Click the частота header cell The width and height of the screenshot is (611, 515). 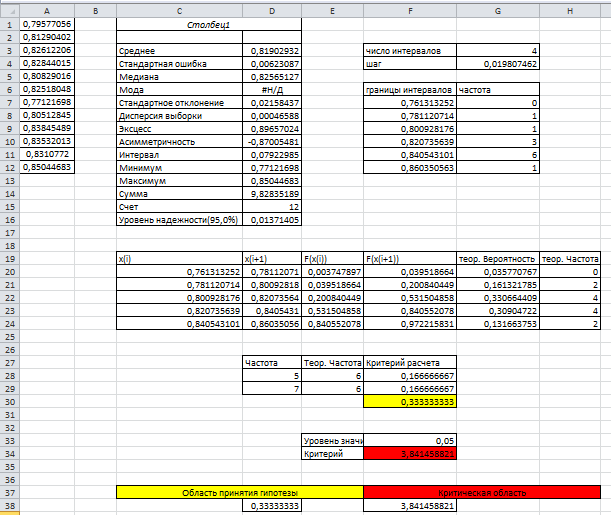click(x=498, y=90)
